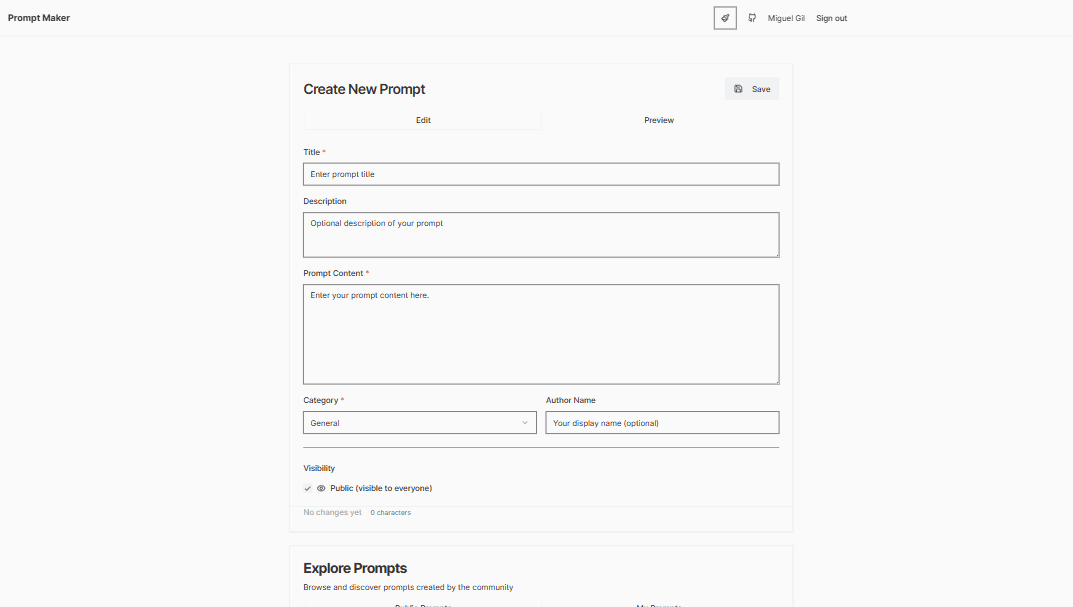The height and width of the screenshot is (607, 1073).
Task: Click the floppy disk icon on Save button
Action: coord(738,88)
